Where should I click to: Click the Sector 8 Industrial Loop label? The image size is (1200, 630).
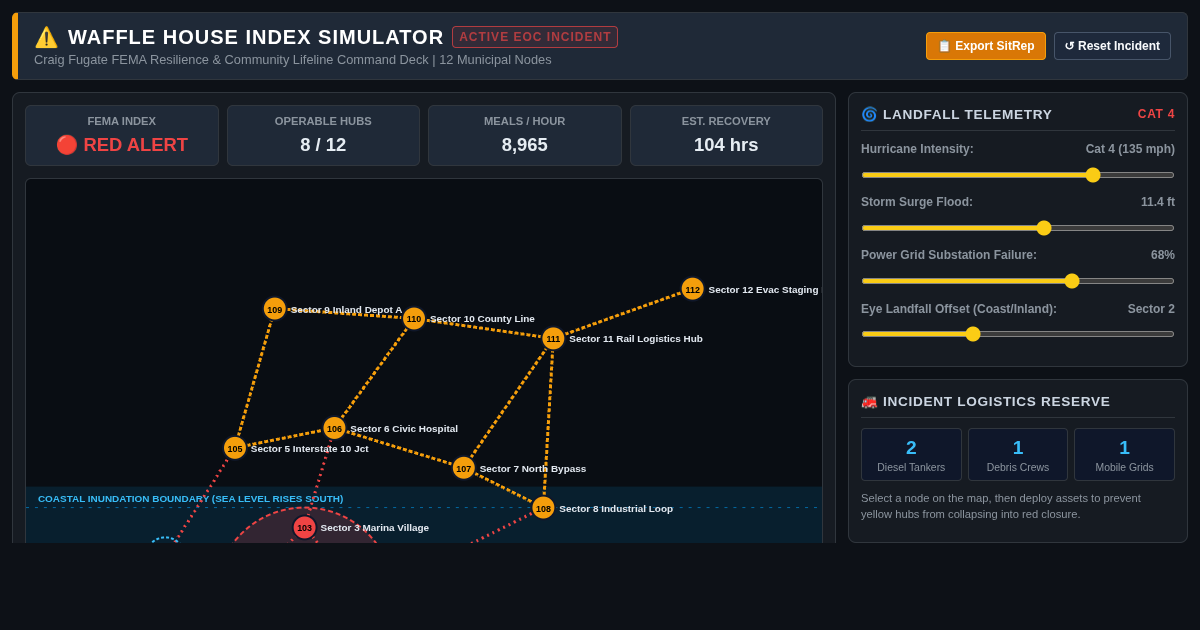[x=616, y=509]
